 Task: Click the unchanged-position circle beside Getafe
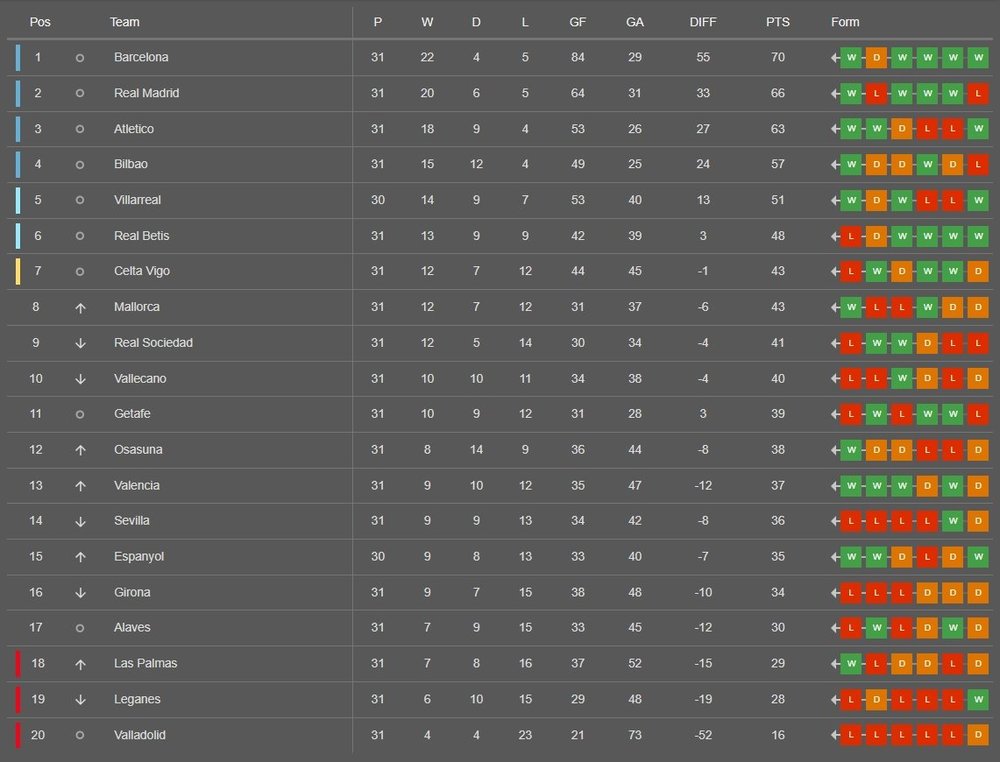click(80, 414)
